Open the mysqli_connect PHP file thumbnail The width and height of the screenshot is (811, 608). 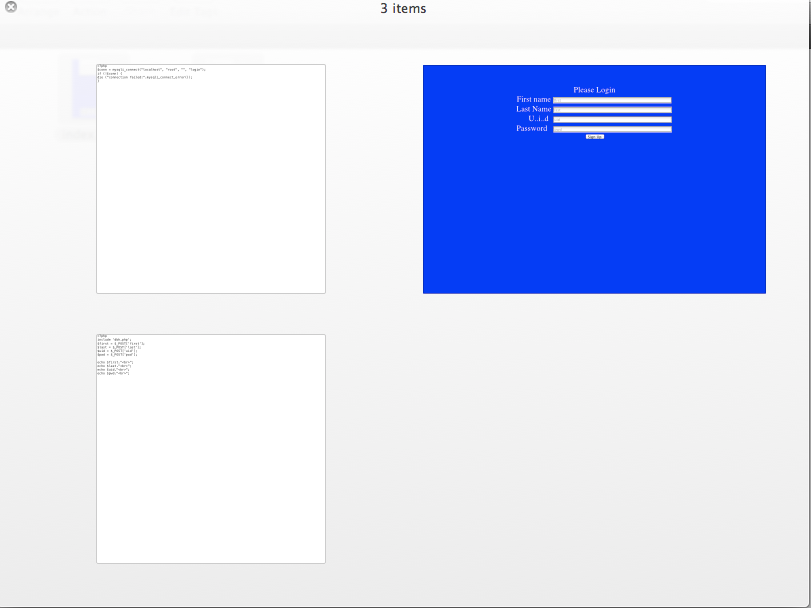[211, 179]
